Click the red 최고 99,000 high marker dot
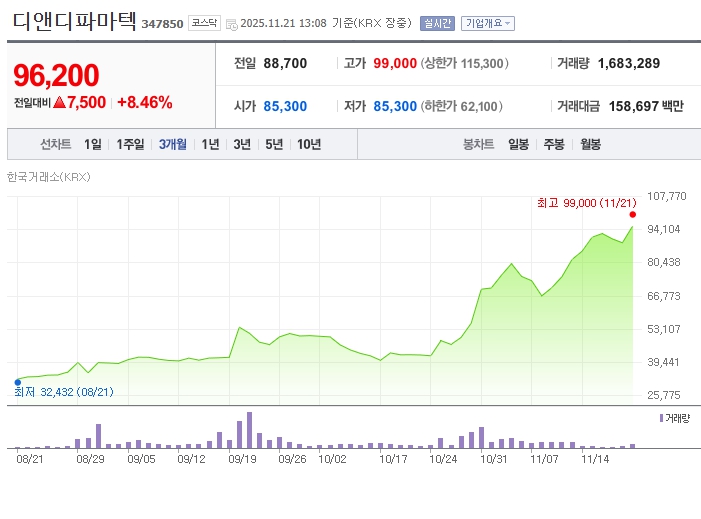Screen dimensions: 701x519 [x=633, y=214]
